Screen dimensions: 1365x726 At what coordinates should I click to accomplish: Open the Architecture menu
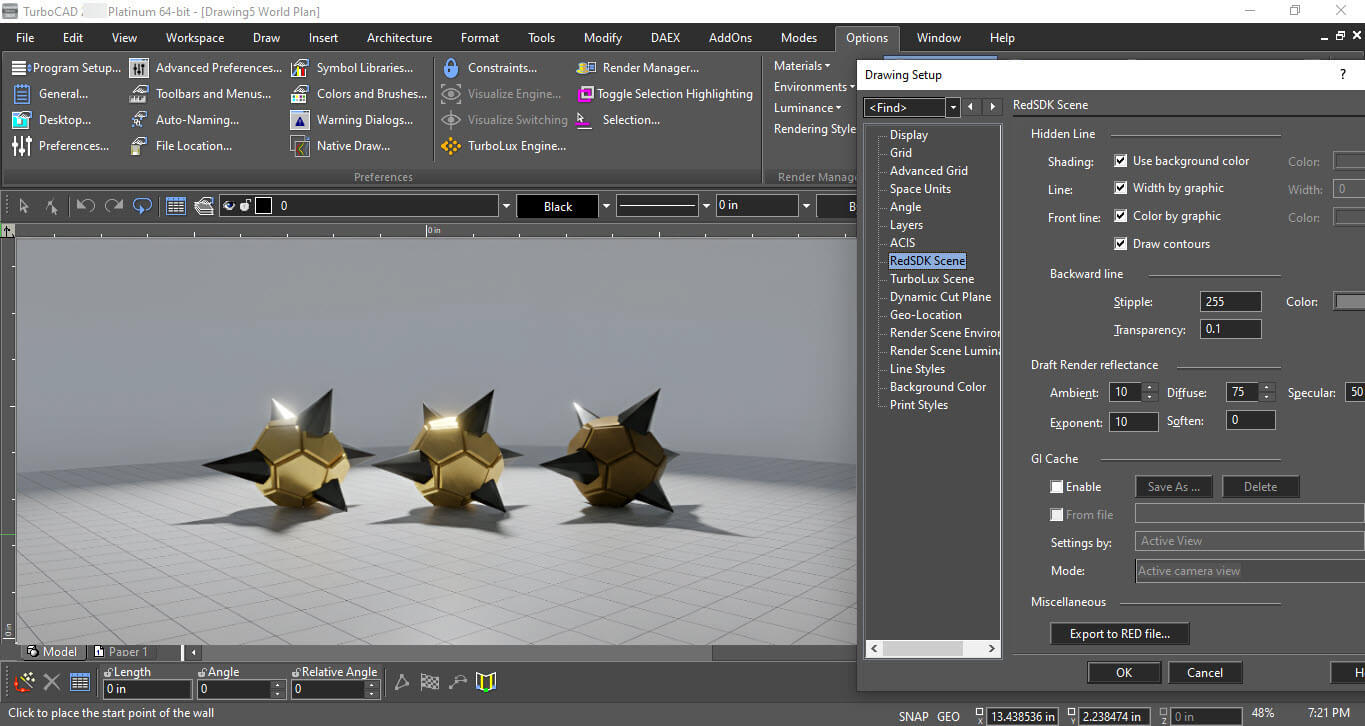click(399, 38)
